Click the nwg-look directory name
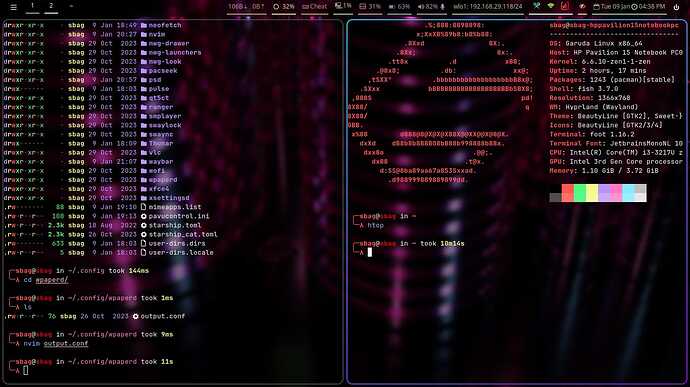Viewport: 690px width, 387px height. click(x=165, y=62)
